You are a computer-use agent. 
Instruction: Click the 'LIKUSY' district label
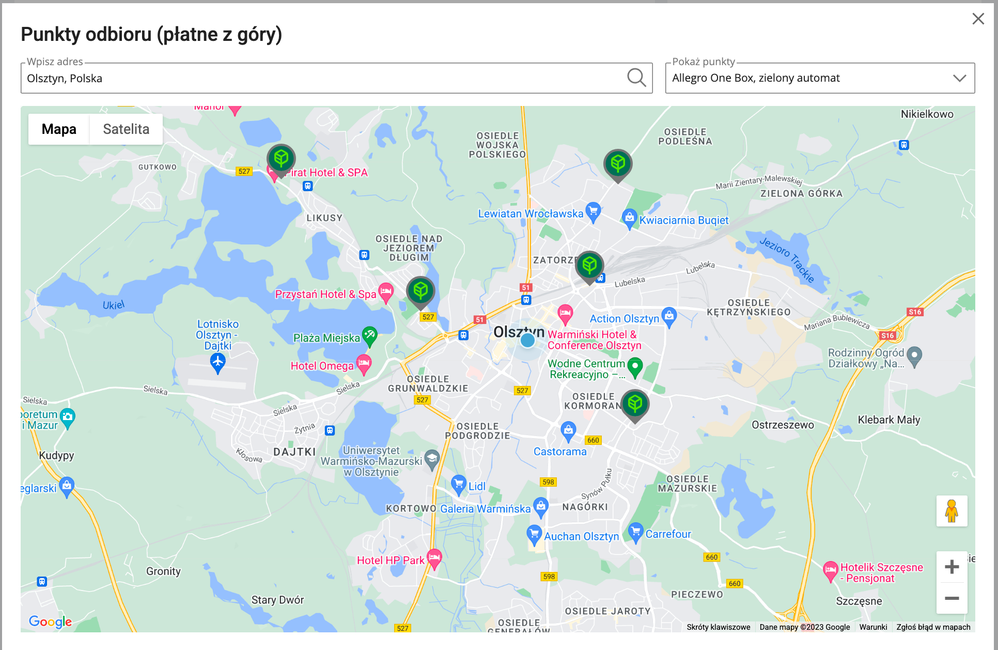pos(325,218)
